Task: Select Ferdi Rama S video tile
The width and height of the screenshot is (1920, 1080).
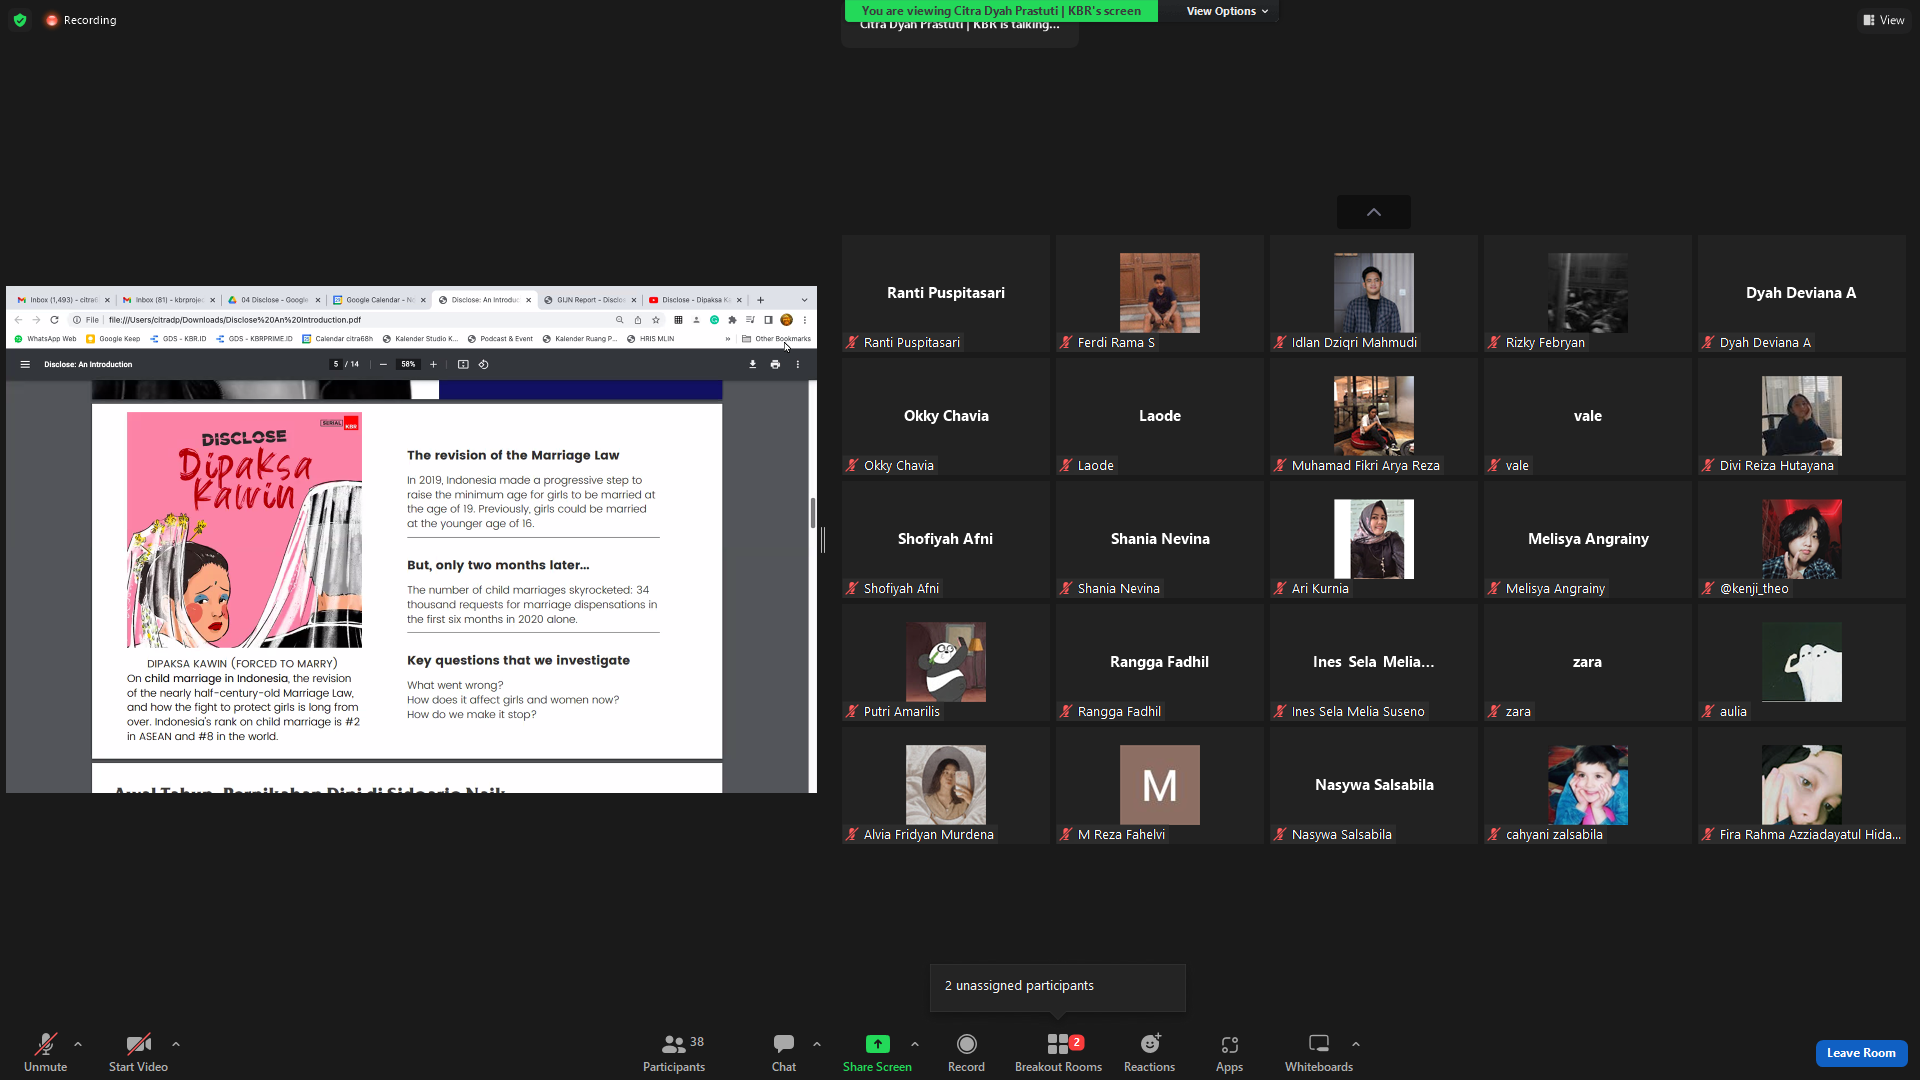Action: tap(1160, 293)
